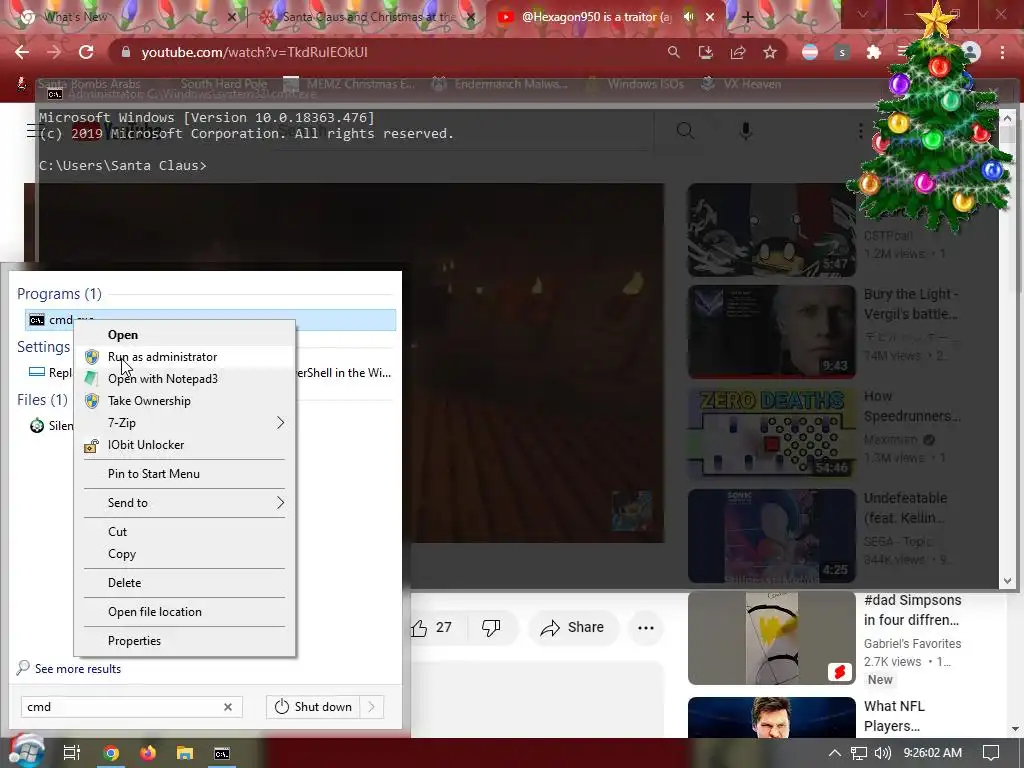The width and height of the screenshot is (1024, 768).
Task: Open Chrome from the taskbar
Action: pyautogui.click(x=110, y=753)
